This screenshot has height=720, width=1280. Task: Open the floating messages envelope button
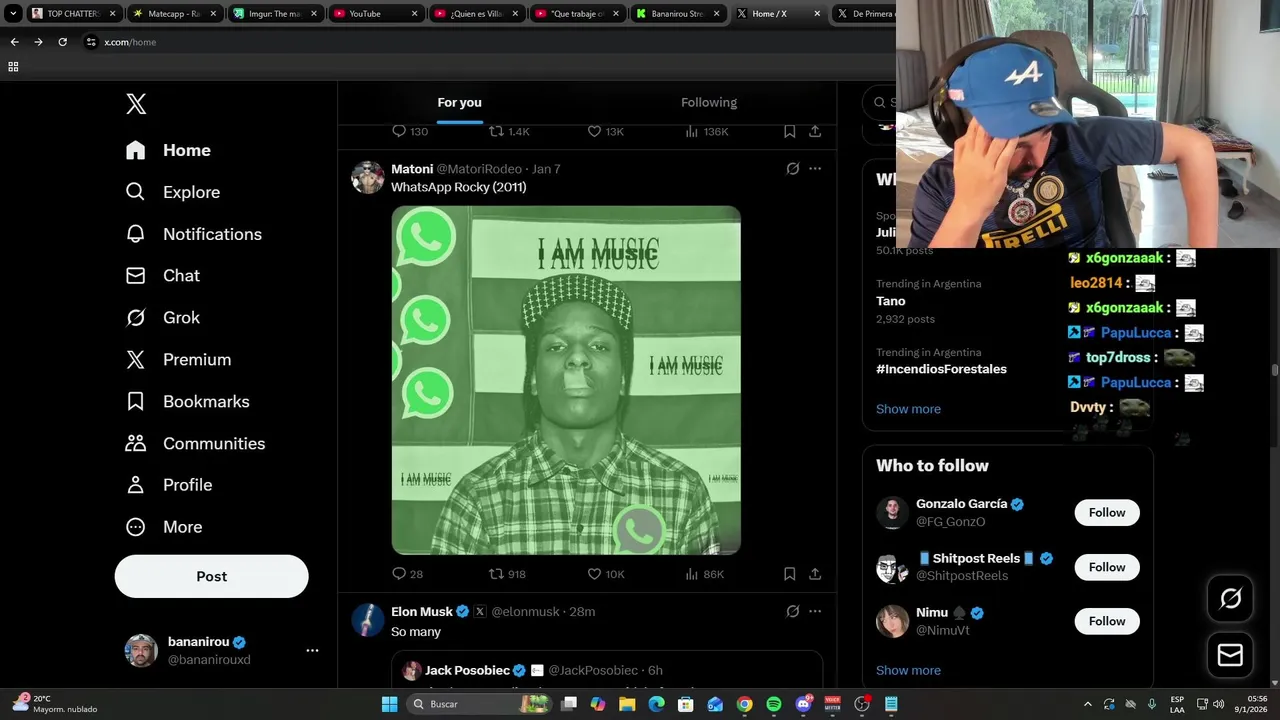click(x=1230, y=655)
